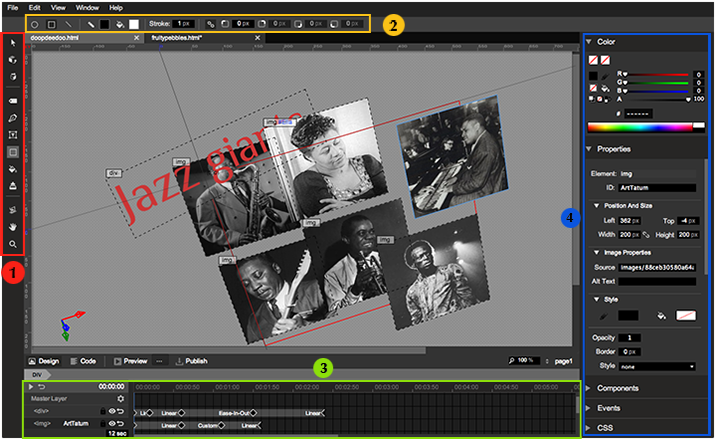Open the Help menu
This screenshot has height=440, width=716.
click(x=116, y=8)
